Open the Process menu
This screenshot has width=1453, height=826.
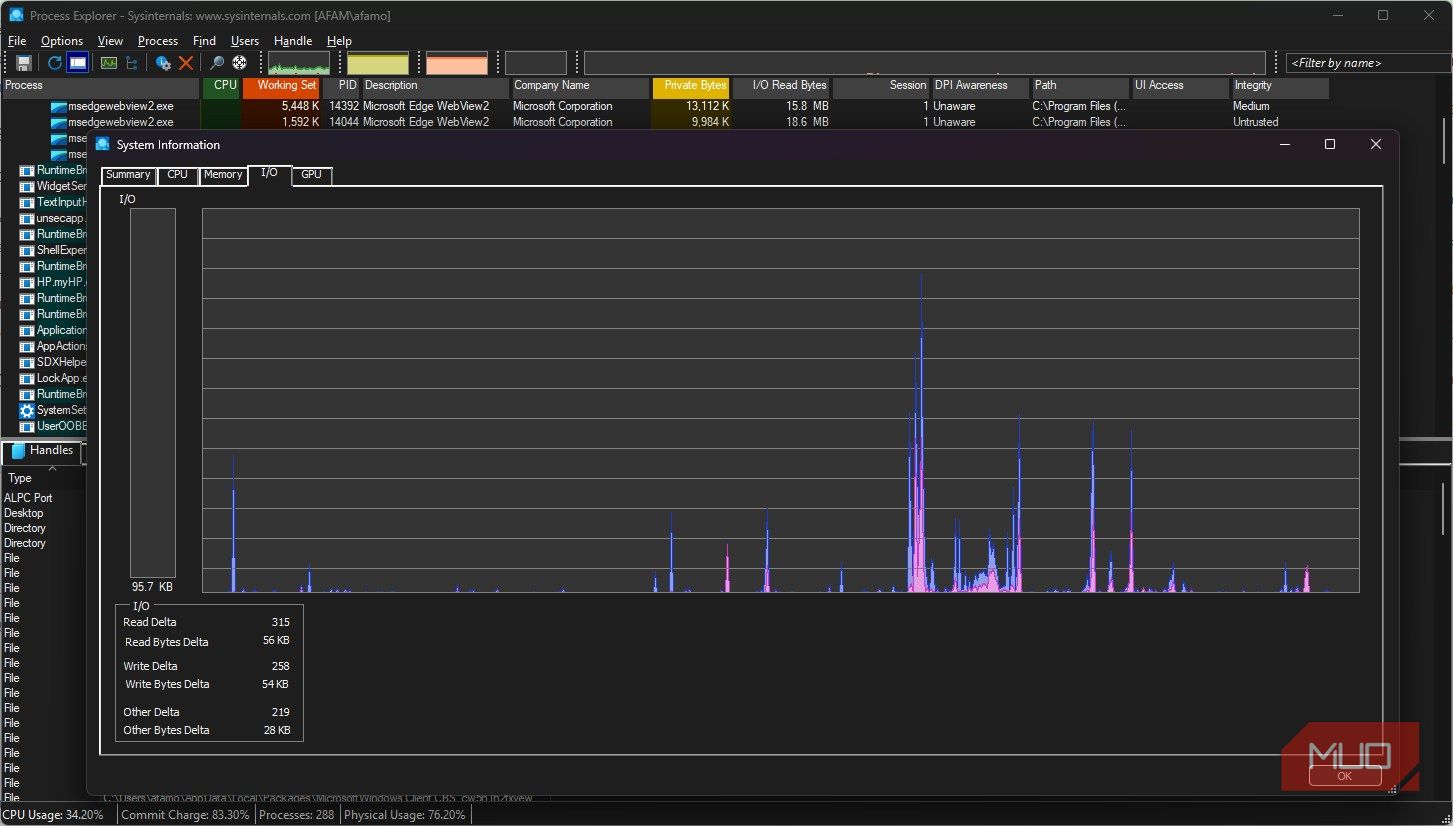(x=158, y=41)
